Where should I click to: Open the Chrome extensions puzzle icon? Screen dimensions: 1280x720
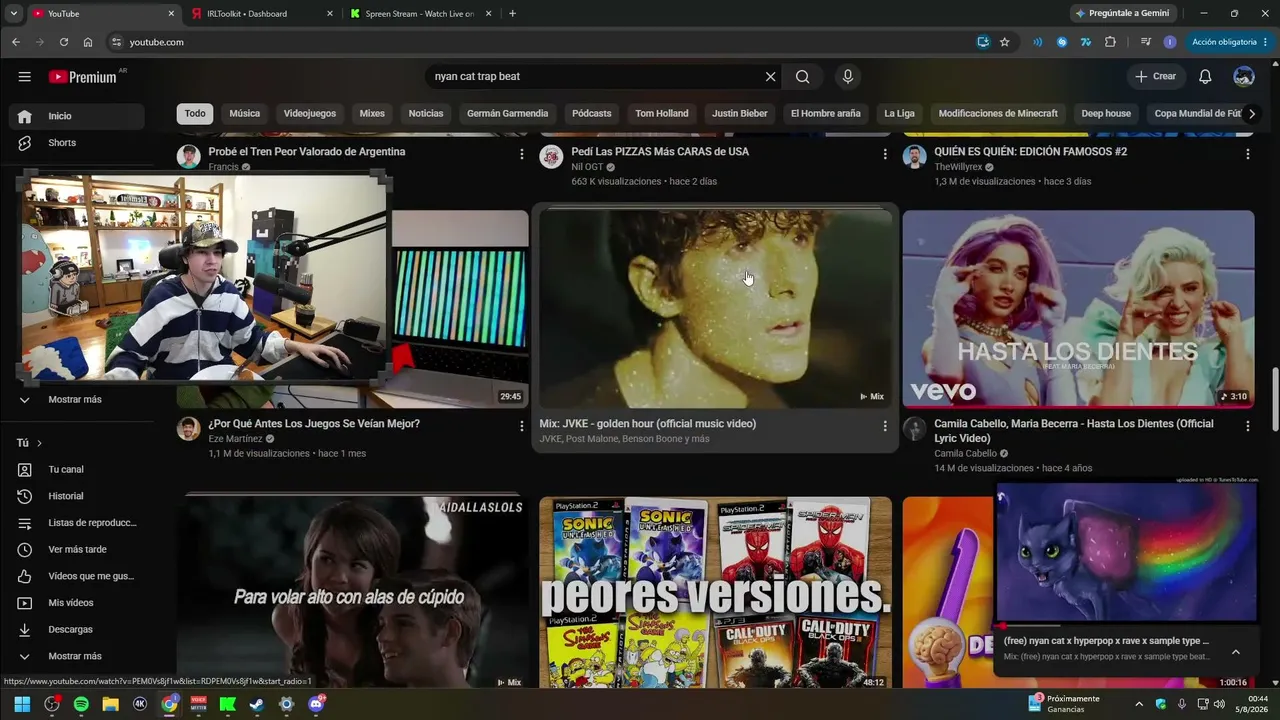1110,42
